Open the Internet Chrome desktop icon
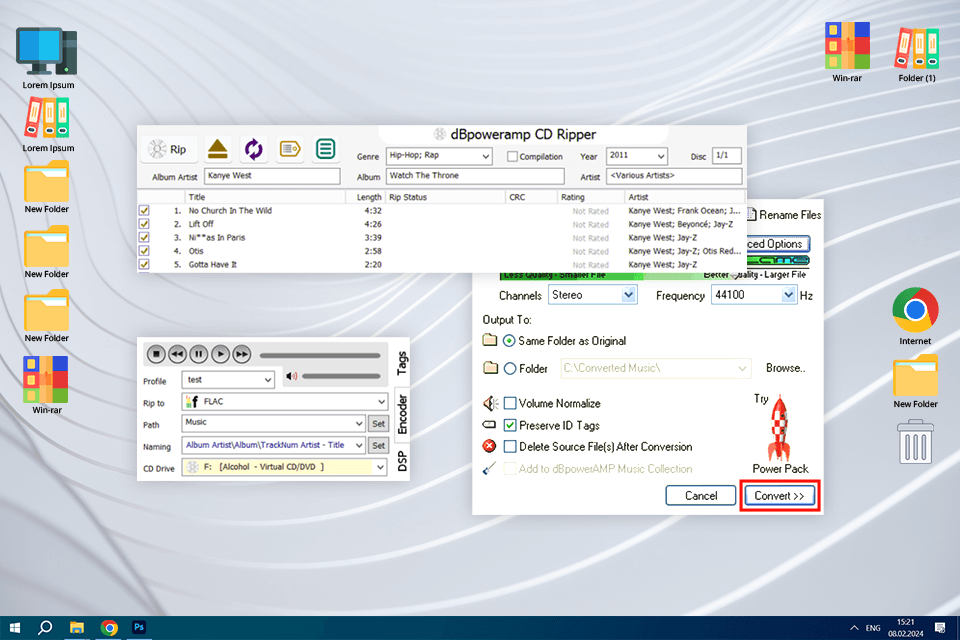Screen dimensions: 960x640 tap(915, 310)
